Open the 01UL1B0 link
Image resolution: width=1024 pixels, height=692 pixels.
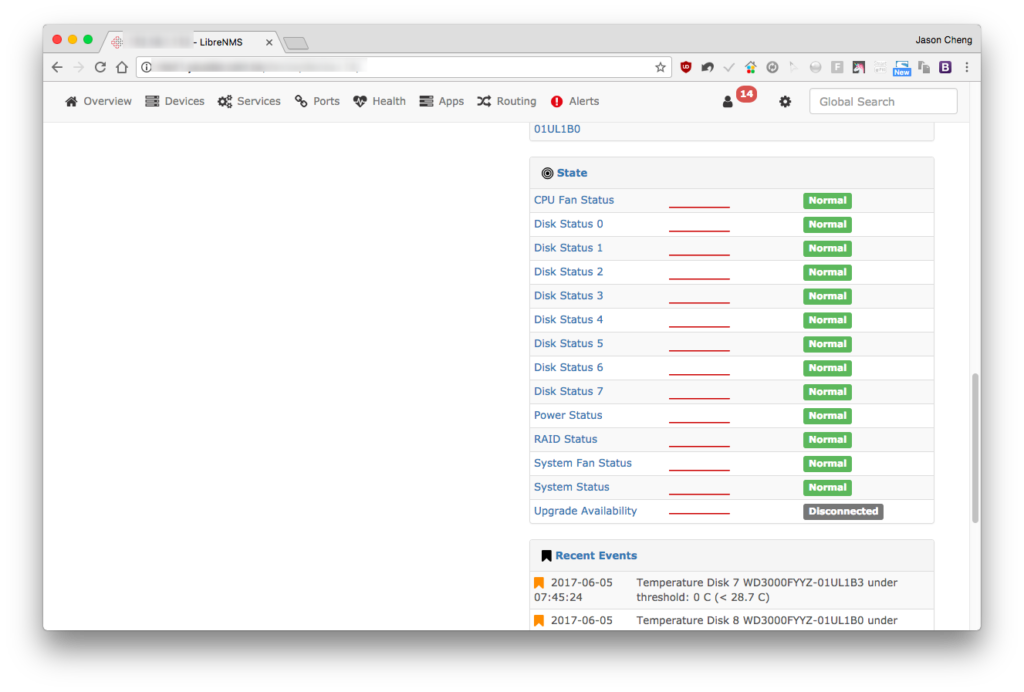click(x=557, y=129)
